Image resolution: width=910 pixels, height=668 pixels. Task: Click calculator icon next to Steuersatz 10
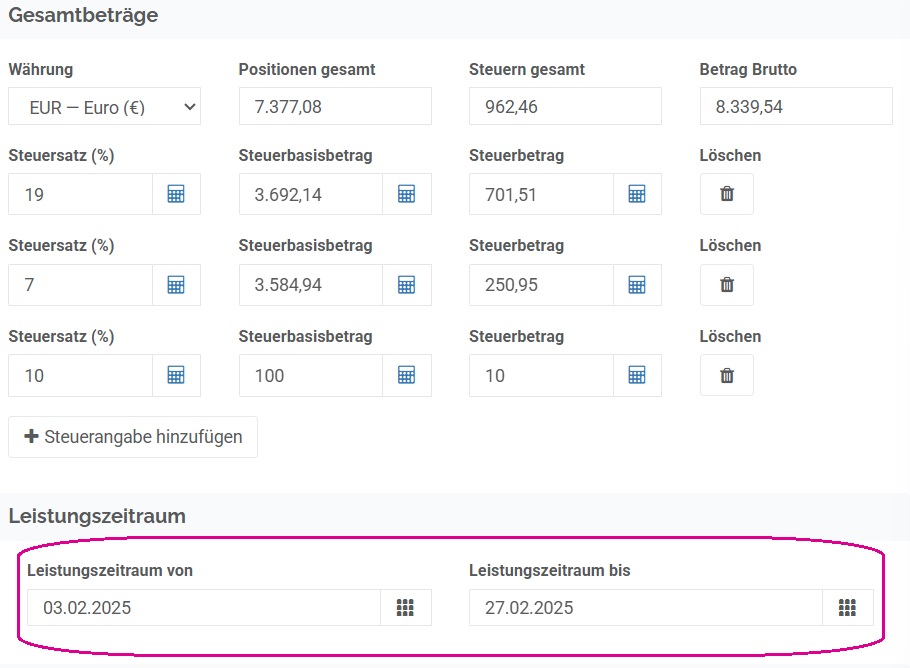[176, 375]
